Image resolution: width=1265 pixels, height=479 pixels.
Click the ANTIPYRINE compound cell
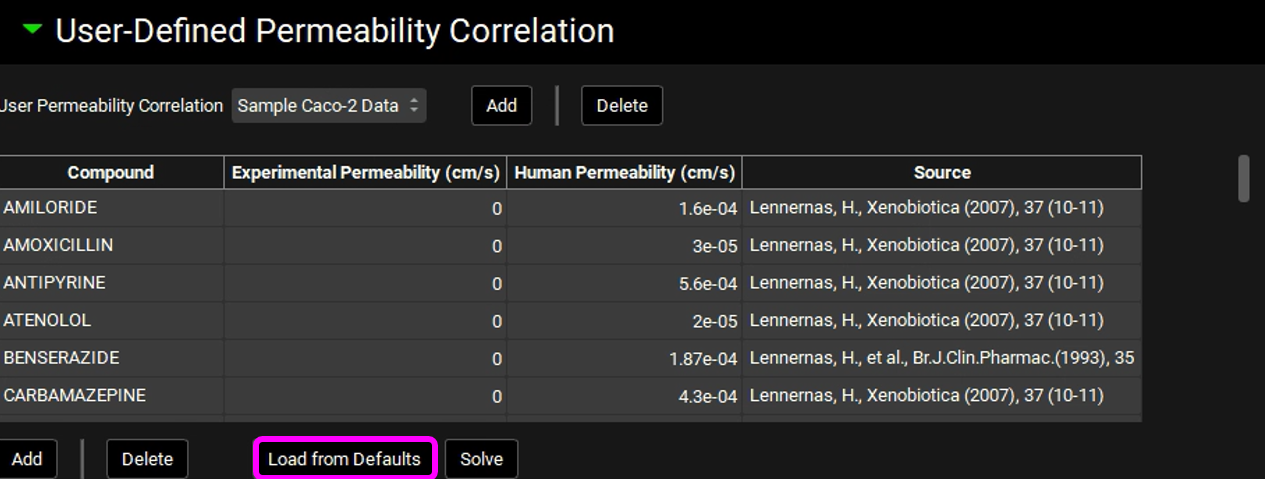pos(110,283)
